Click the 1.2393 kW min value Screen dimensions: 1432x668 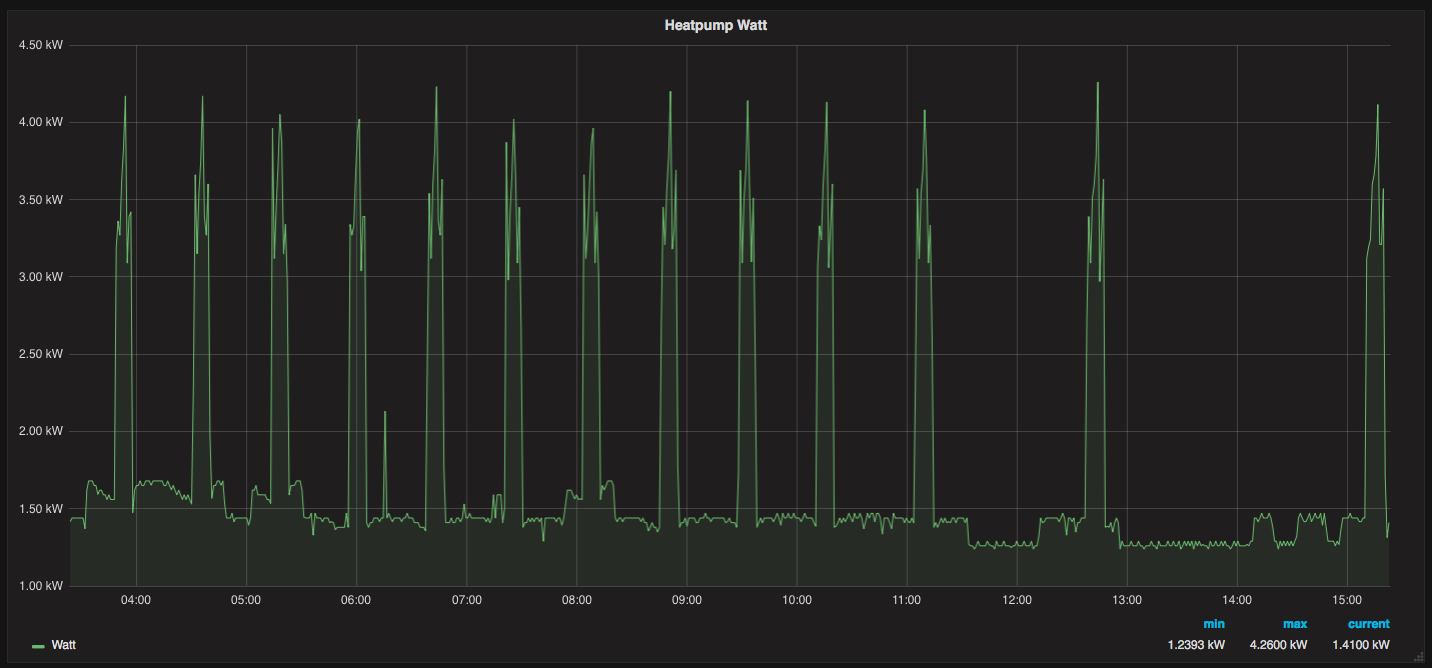pos(1196,645)
